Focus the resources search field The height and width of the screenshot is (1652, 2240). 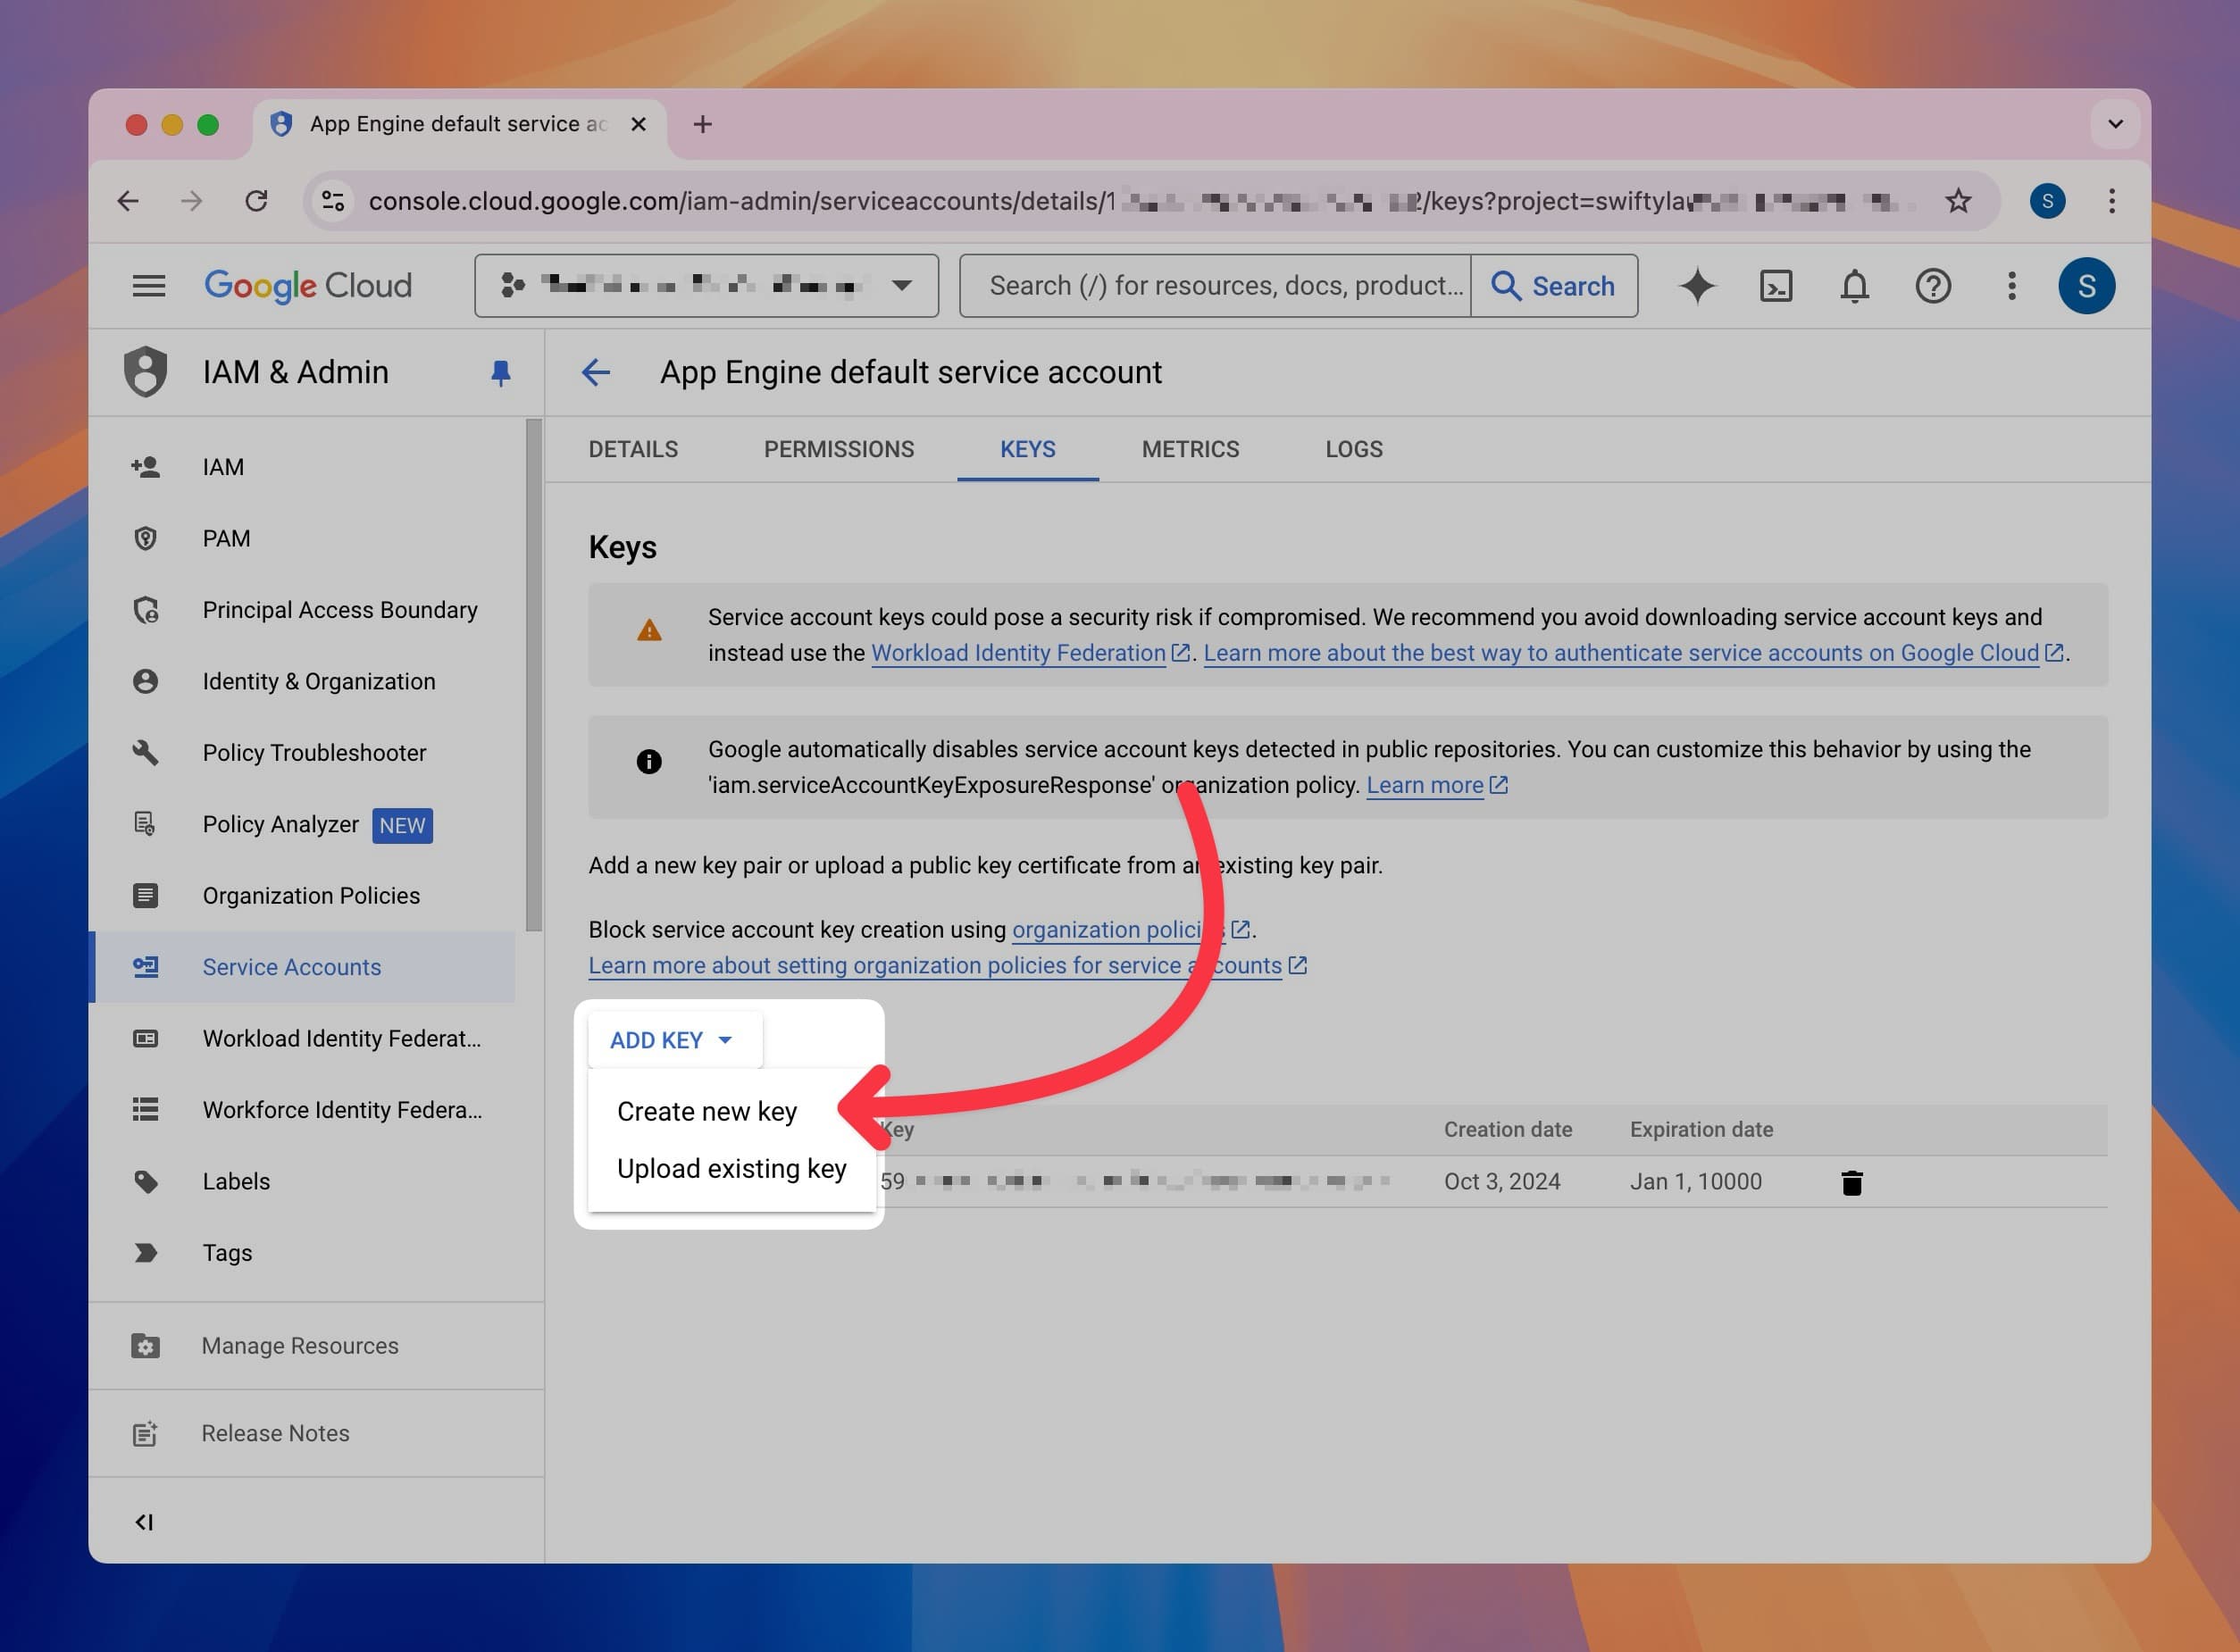pos(1216,286)
